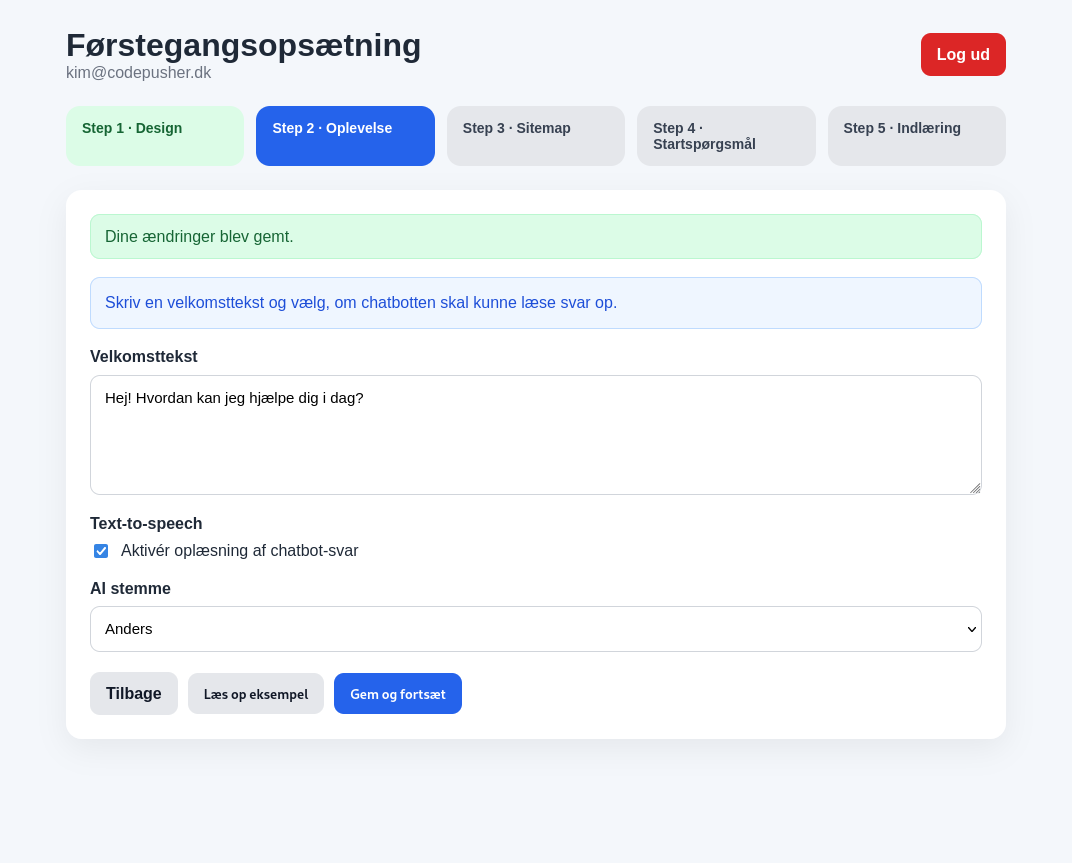Click the textarea resize handle corner
1072x863 pixels.
[974, 487]
